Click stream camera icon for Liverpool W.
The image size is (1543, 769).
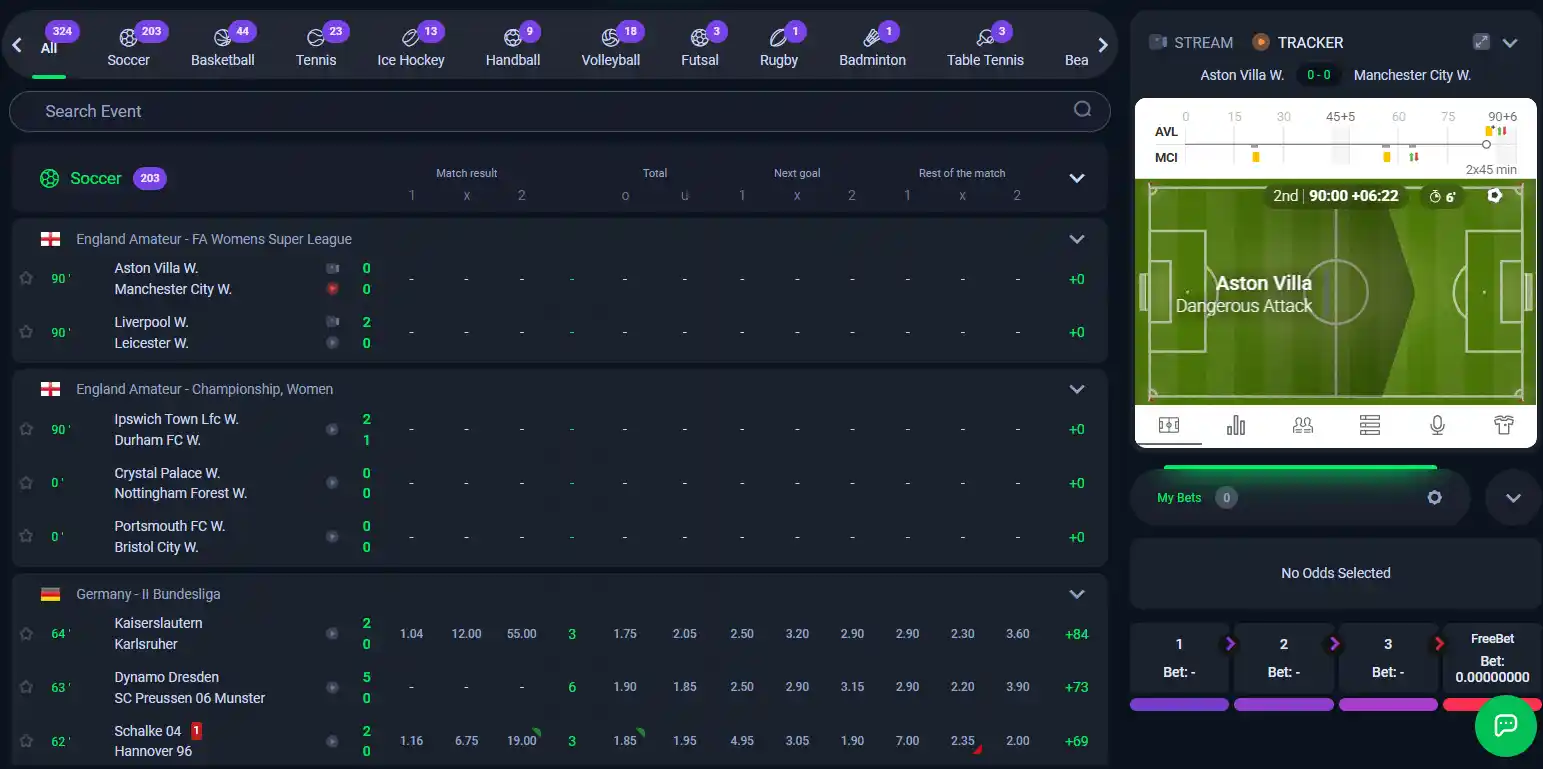[332, 322]
